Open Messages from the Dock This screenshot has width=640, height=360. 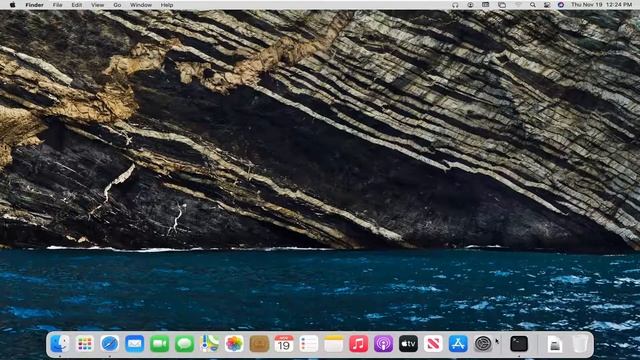pyautogui.click(x=184, y=344)
